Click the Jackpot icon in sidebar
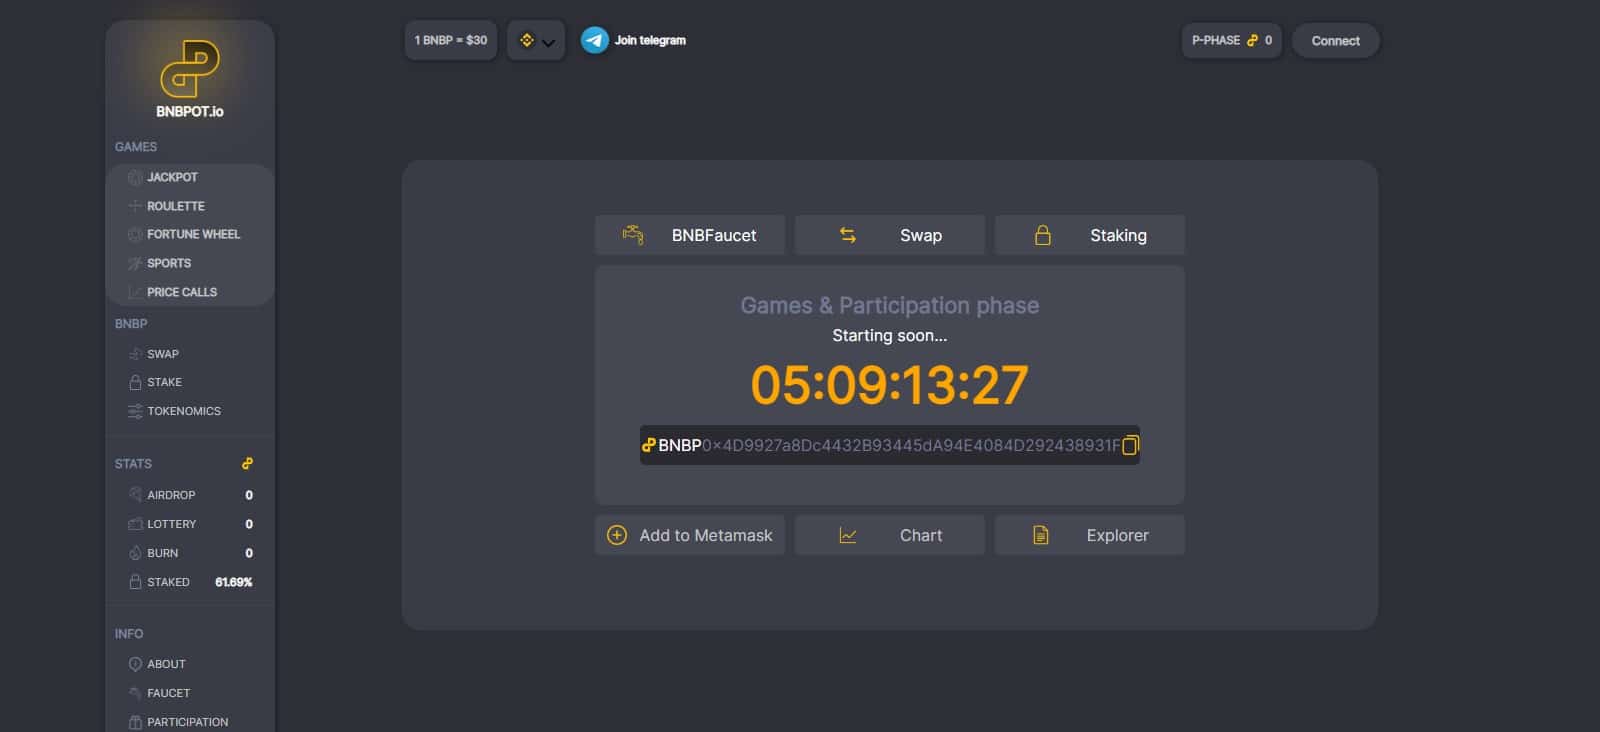 135,177
